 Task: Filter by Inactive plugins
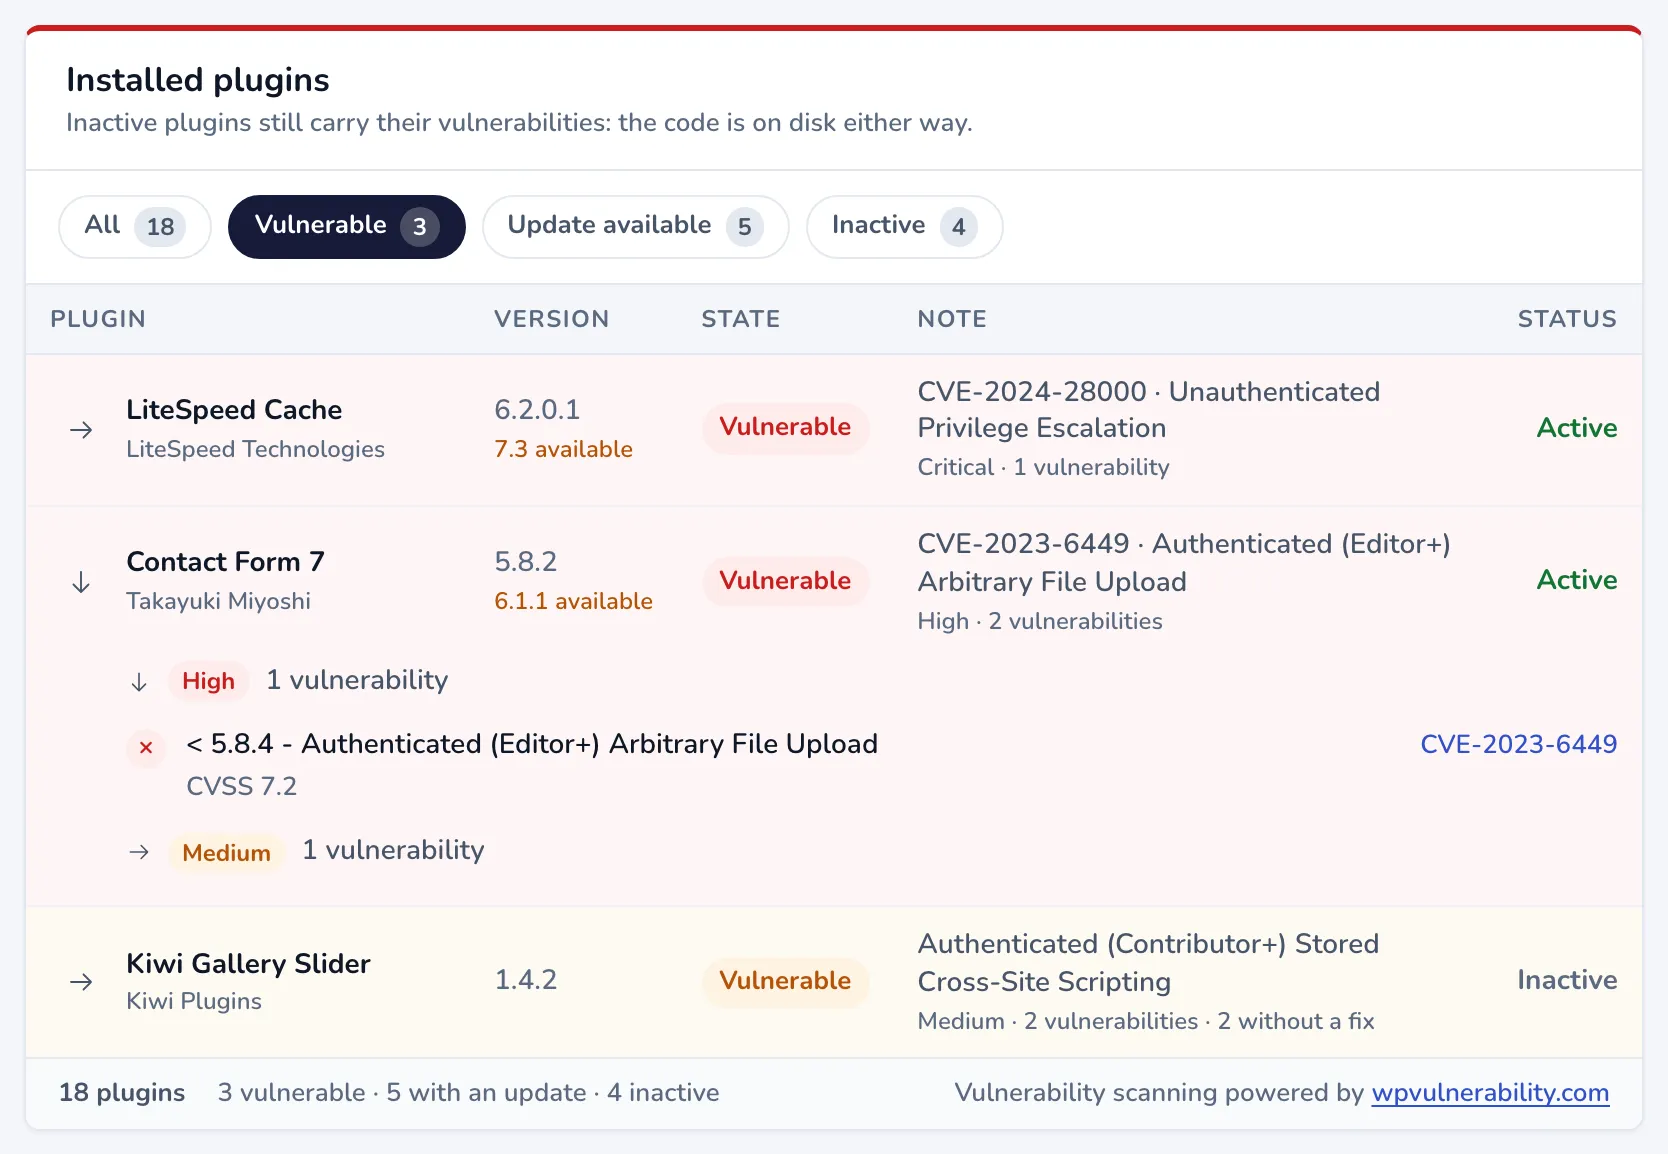click(905, 226)
